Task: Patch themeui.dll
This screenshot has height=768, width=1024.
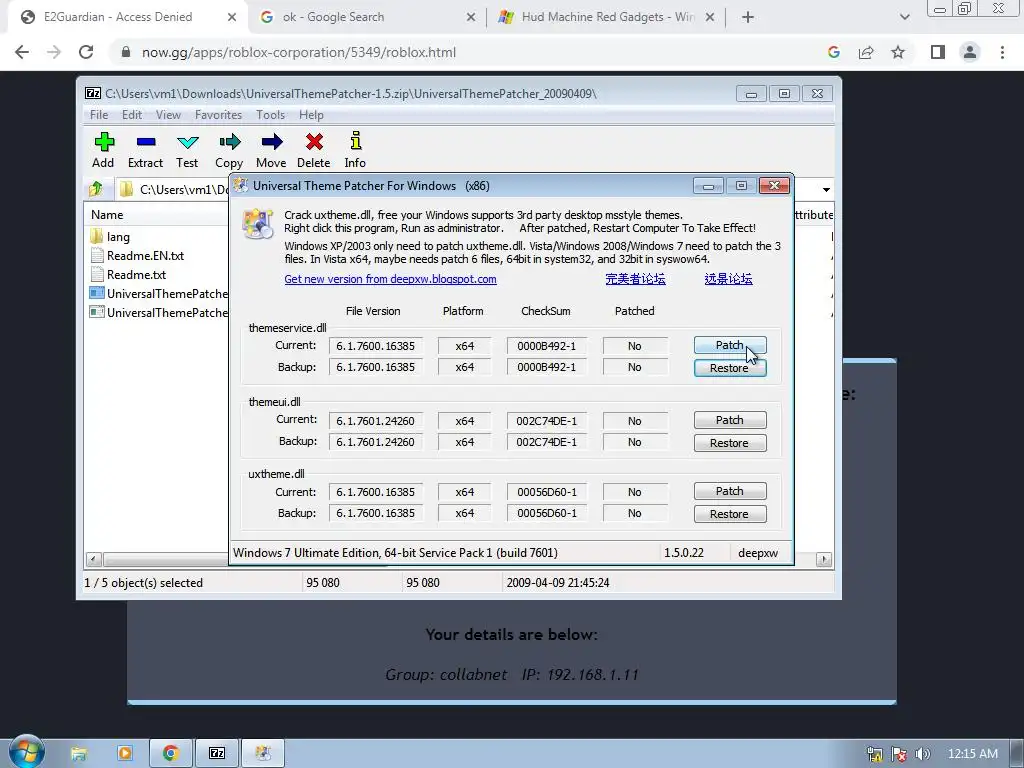Action: (730, 420)
